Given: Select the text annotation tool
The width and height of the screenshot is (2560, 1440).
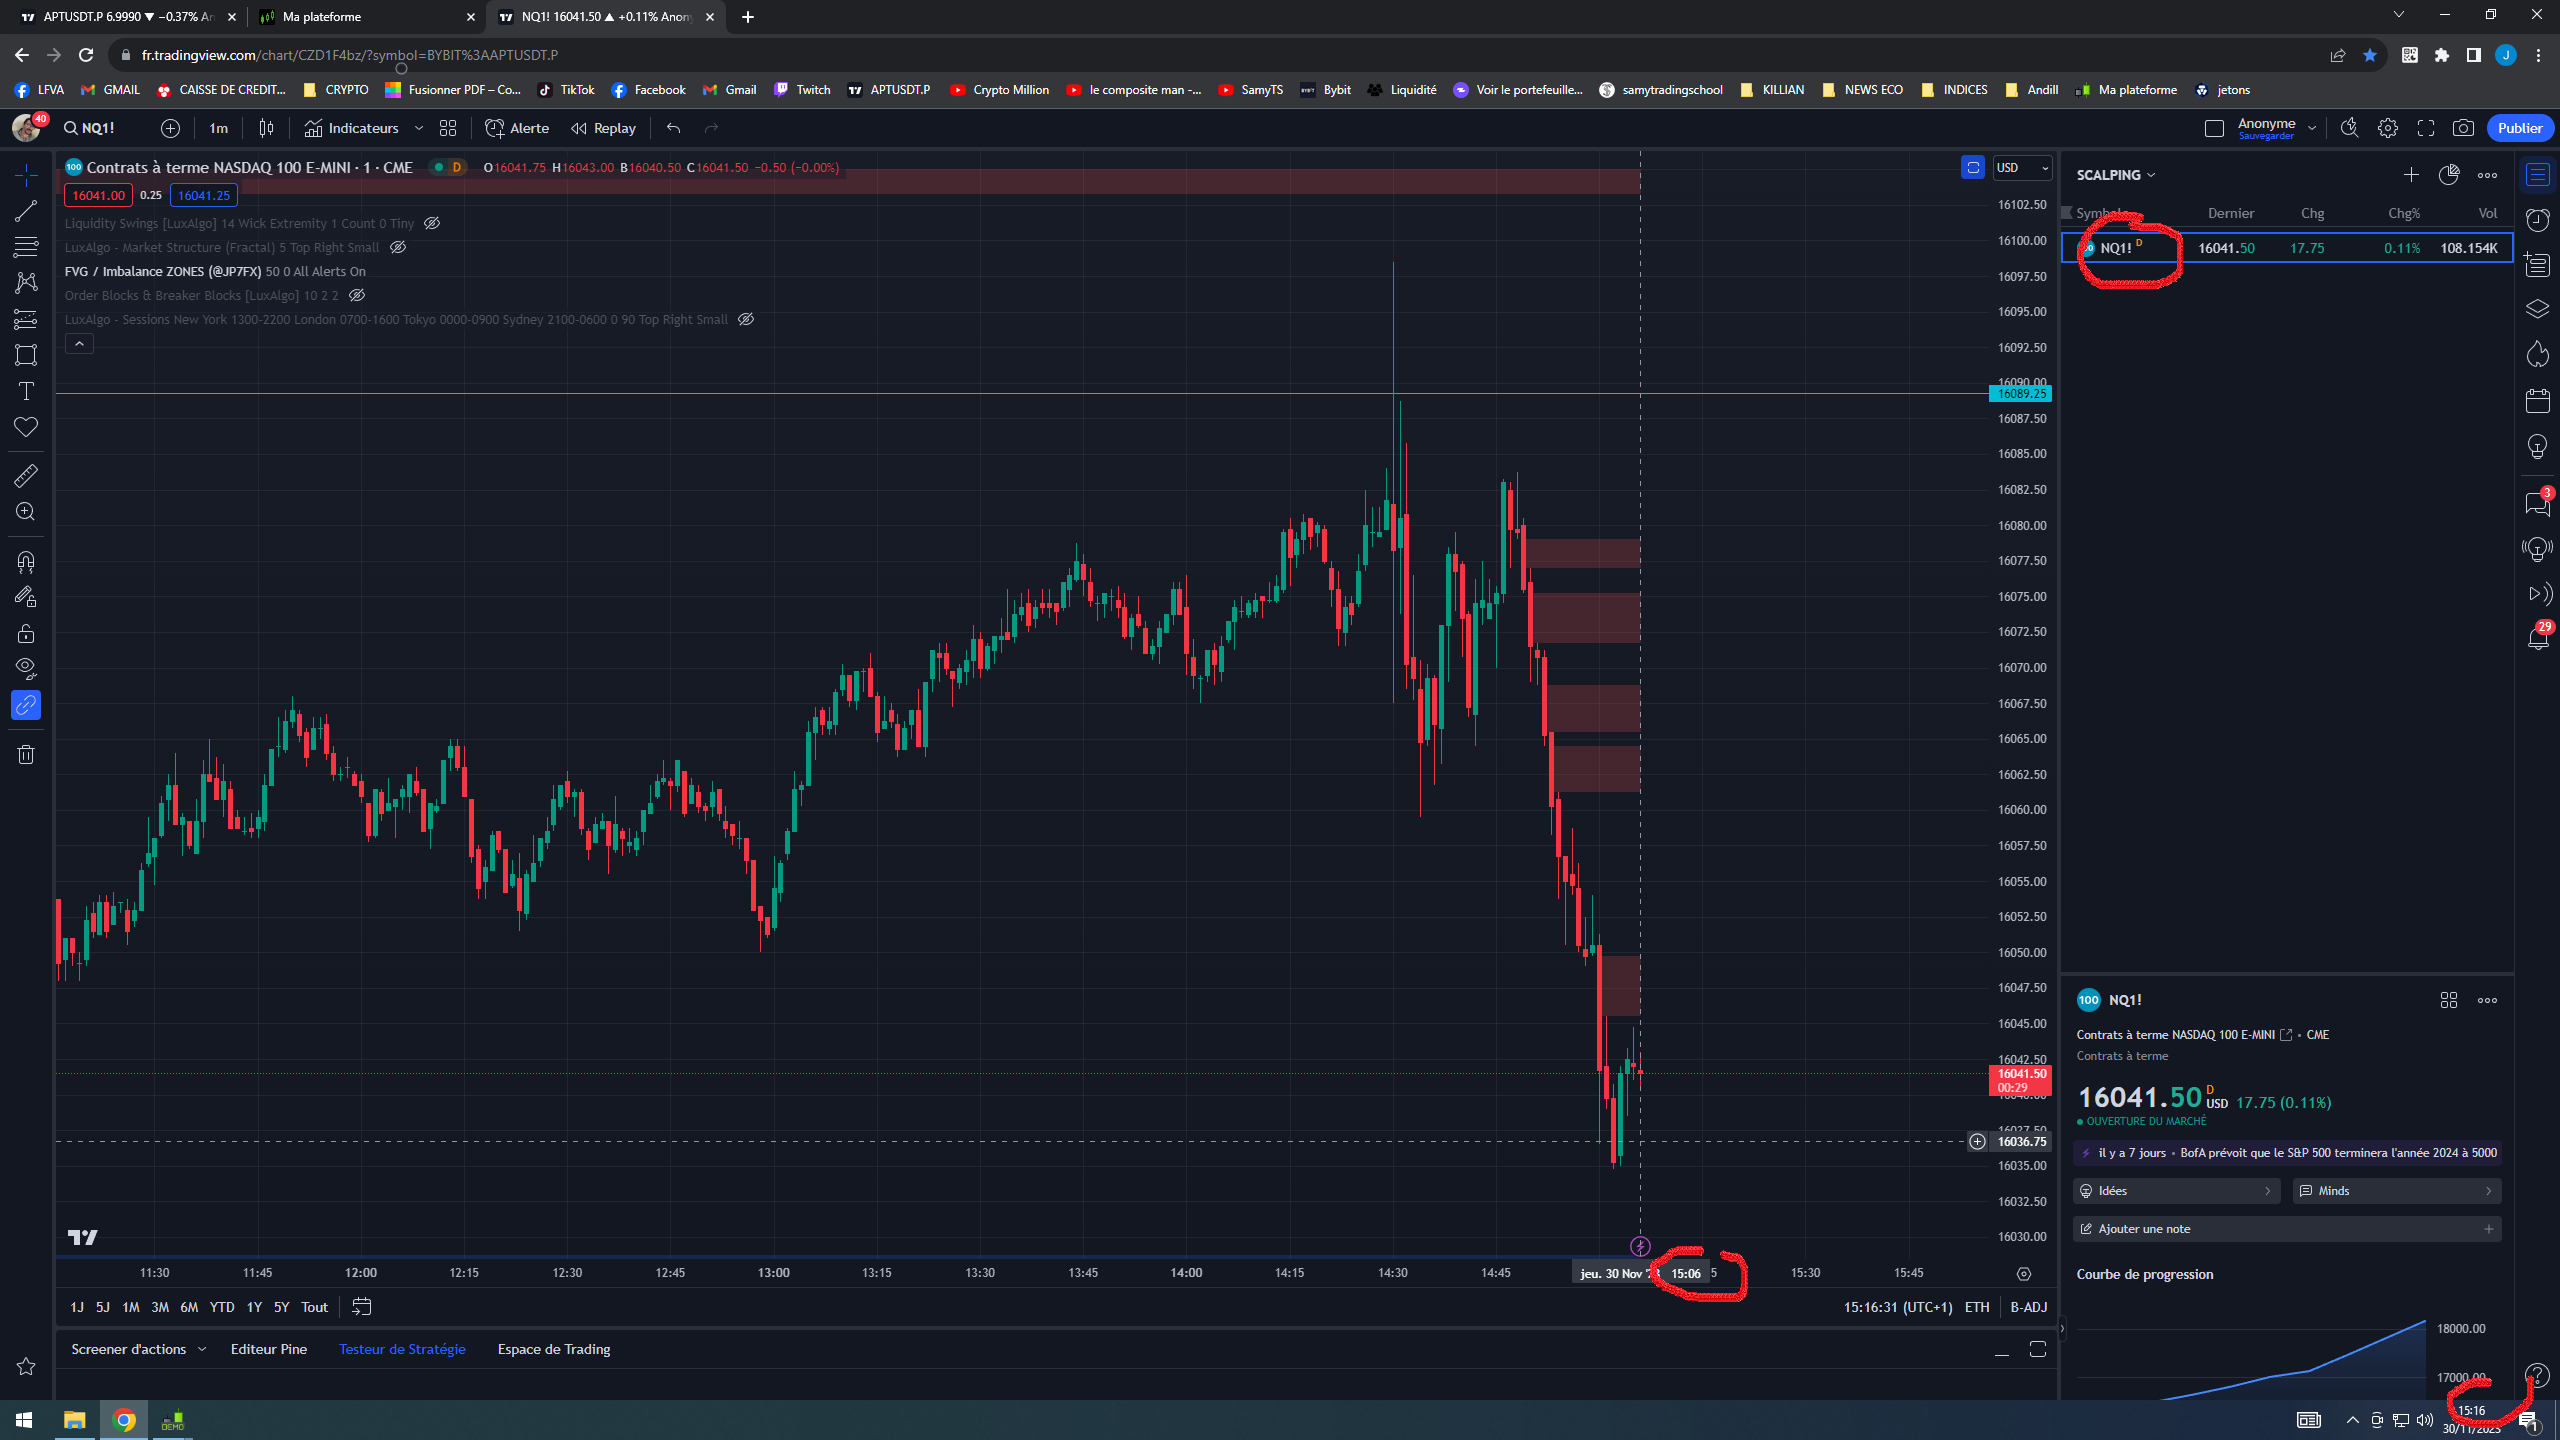Looking at the screenshot, I should (x=26, y=391).
